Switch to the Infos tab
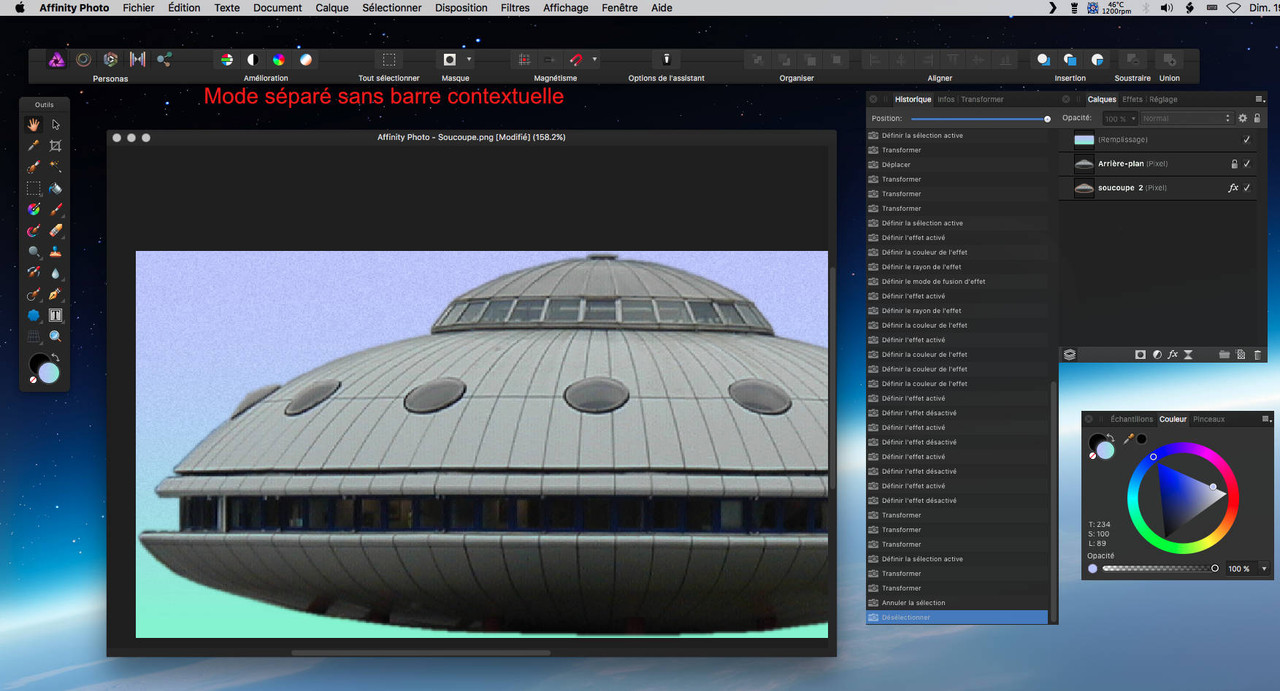 [x=945, y=99]
